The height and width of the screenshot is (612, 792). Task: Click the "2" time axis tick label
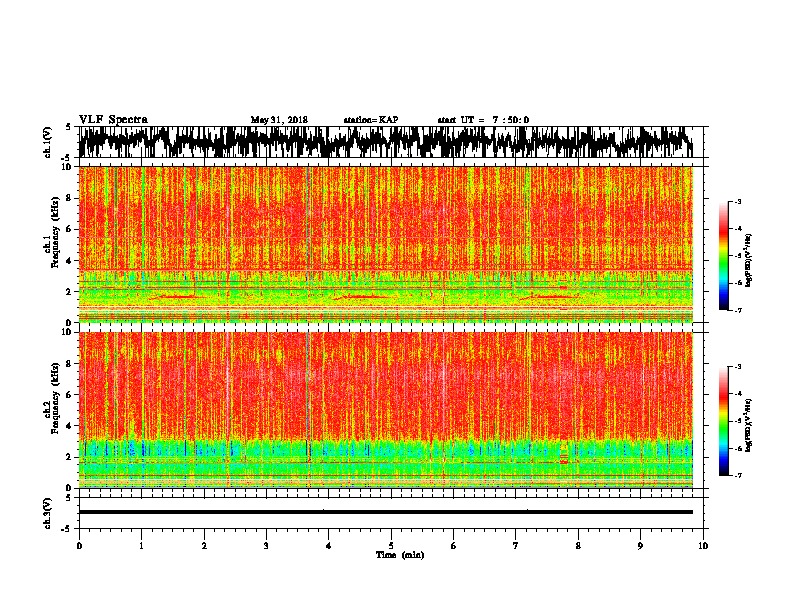click(204, 546)
